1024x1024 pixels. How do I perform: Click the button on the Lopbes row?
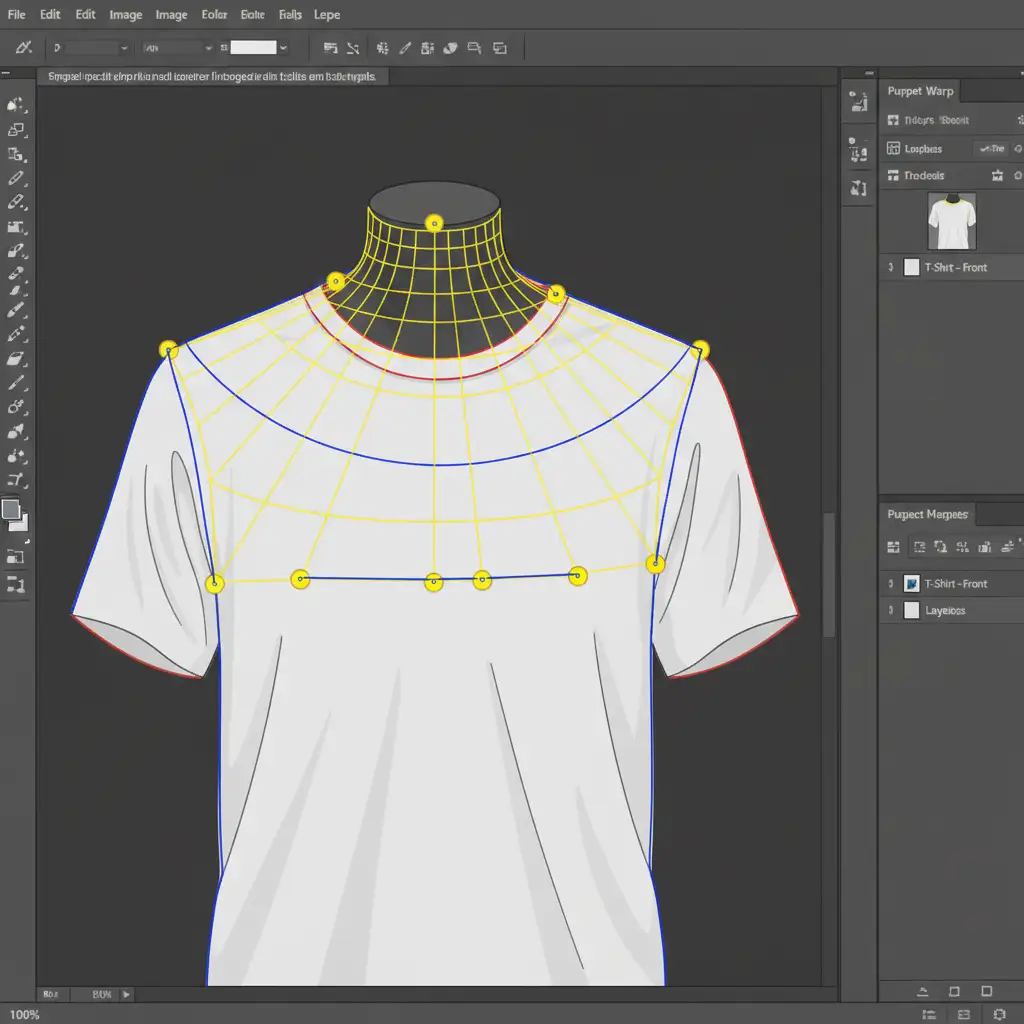tap(991, 149)
